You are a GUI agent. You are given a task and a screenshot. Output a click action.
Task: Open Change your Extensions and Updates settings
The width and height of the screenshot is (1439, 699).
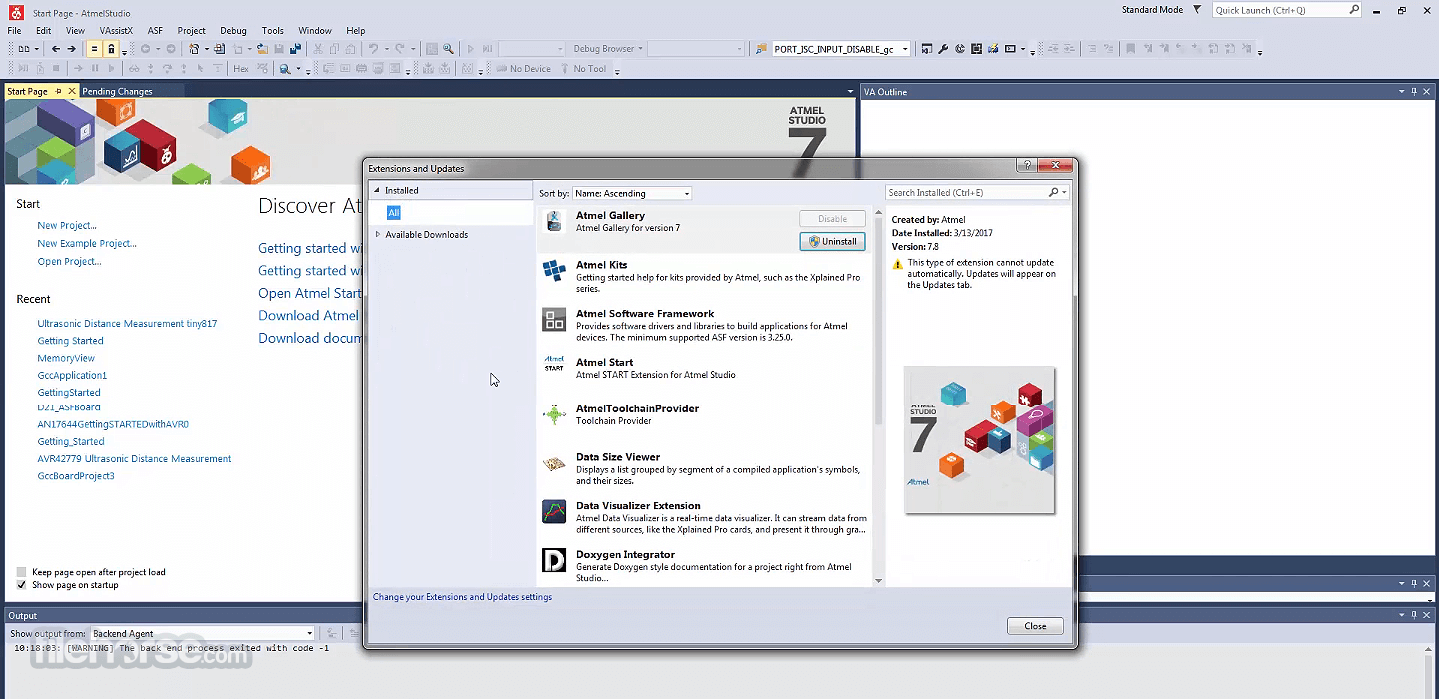click(462, 597)
